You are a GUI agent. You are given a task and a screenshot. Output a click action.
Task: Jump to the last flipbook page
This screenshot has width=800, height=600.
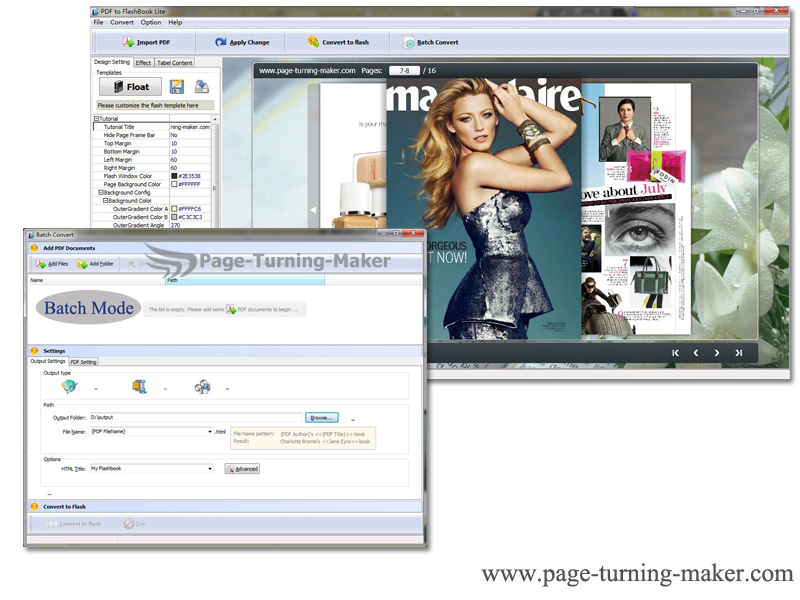[738, 353]
